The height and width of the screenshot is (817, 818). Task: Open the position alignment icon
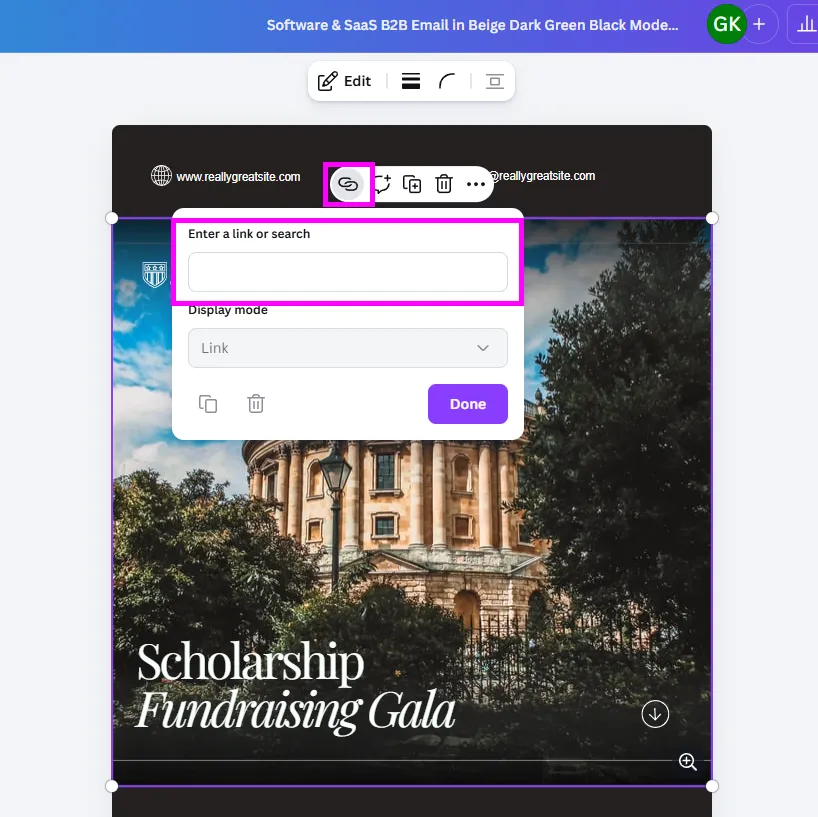(495, 81)
